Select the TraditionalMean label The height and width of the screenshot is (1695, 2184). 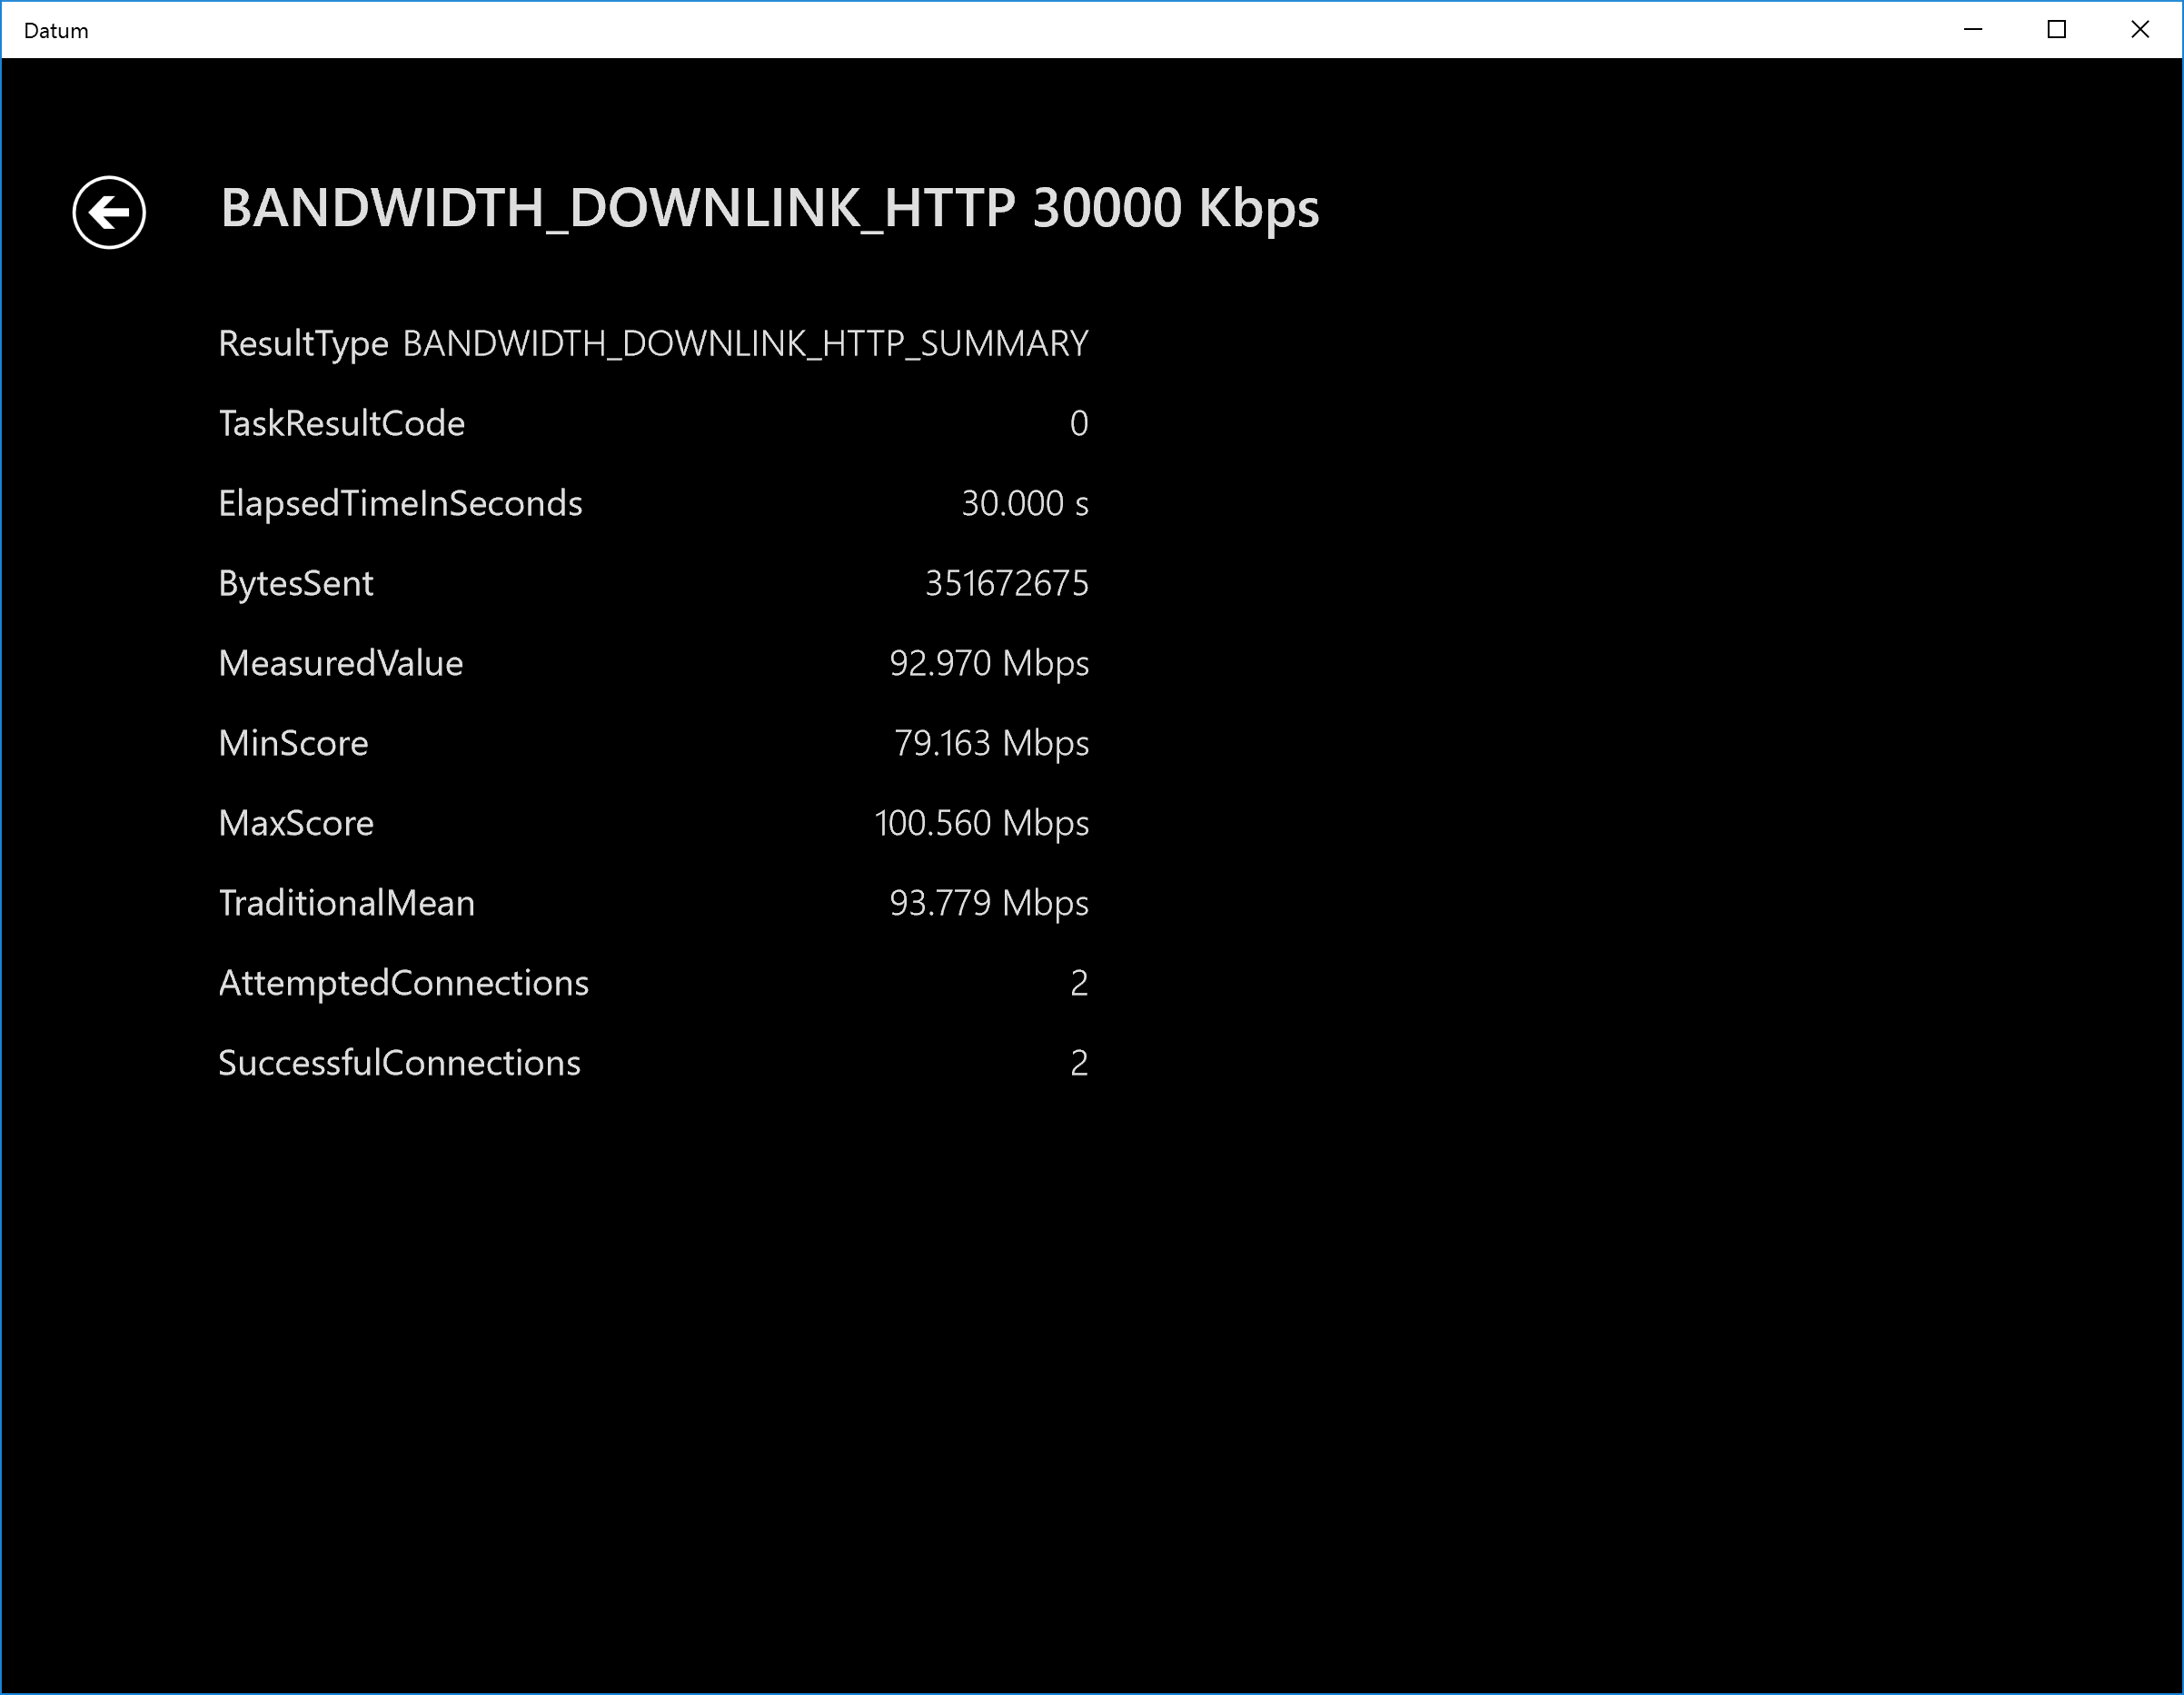pyautogui.click(x=346, y=904)
